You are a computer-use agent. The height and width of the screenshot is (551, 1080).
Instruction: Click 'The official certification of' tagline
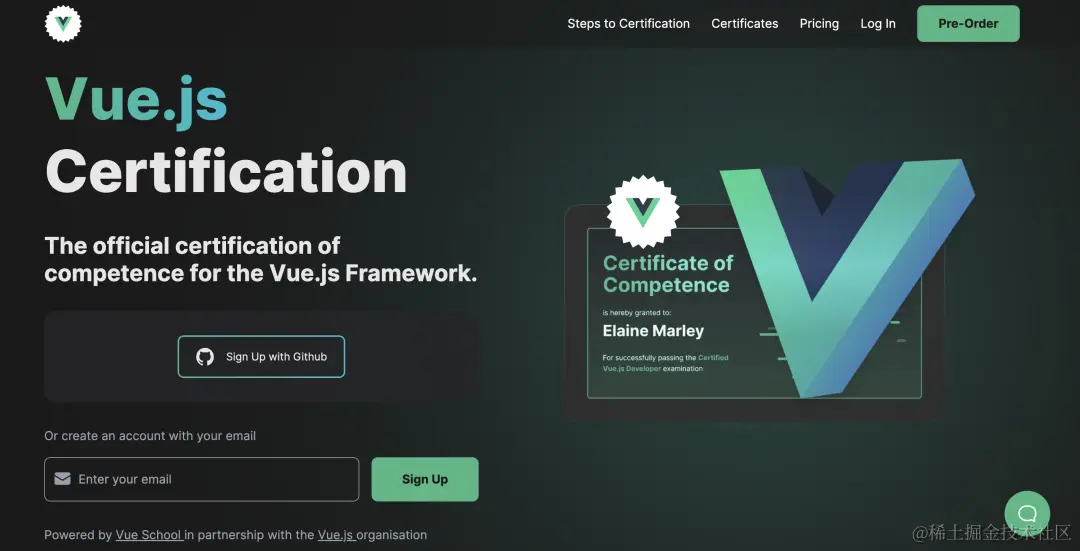pyautogui.click(x=192, y=245)
